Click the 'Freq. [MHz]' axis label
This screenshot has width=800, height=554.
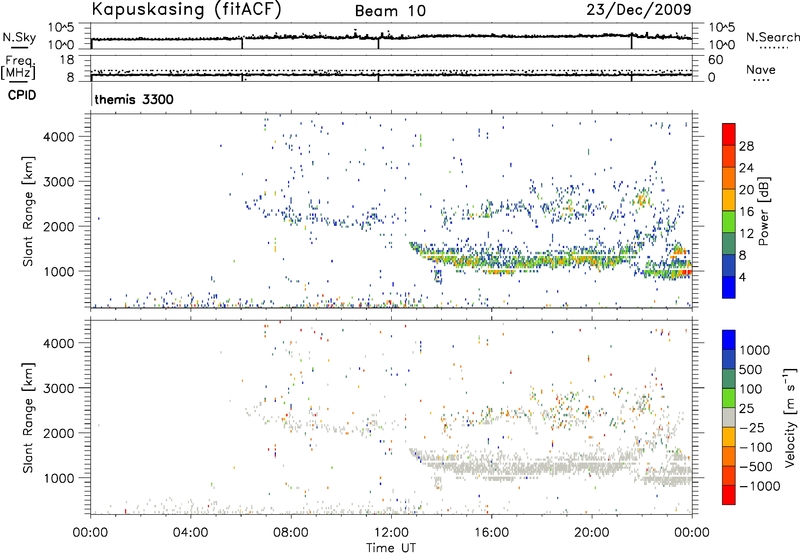(x=19, y=68)
